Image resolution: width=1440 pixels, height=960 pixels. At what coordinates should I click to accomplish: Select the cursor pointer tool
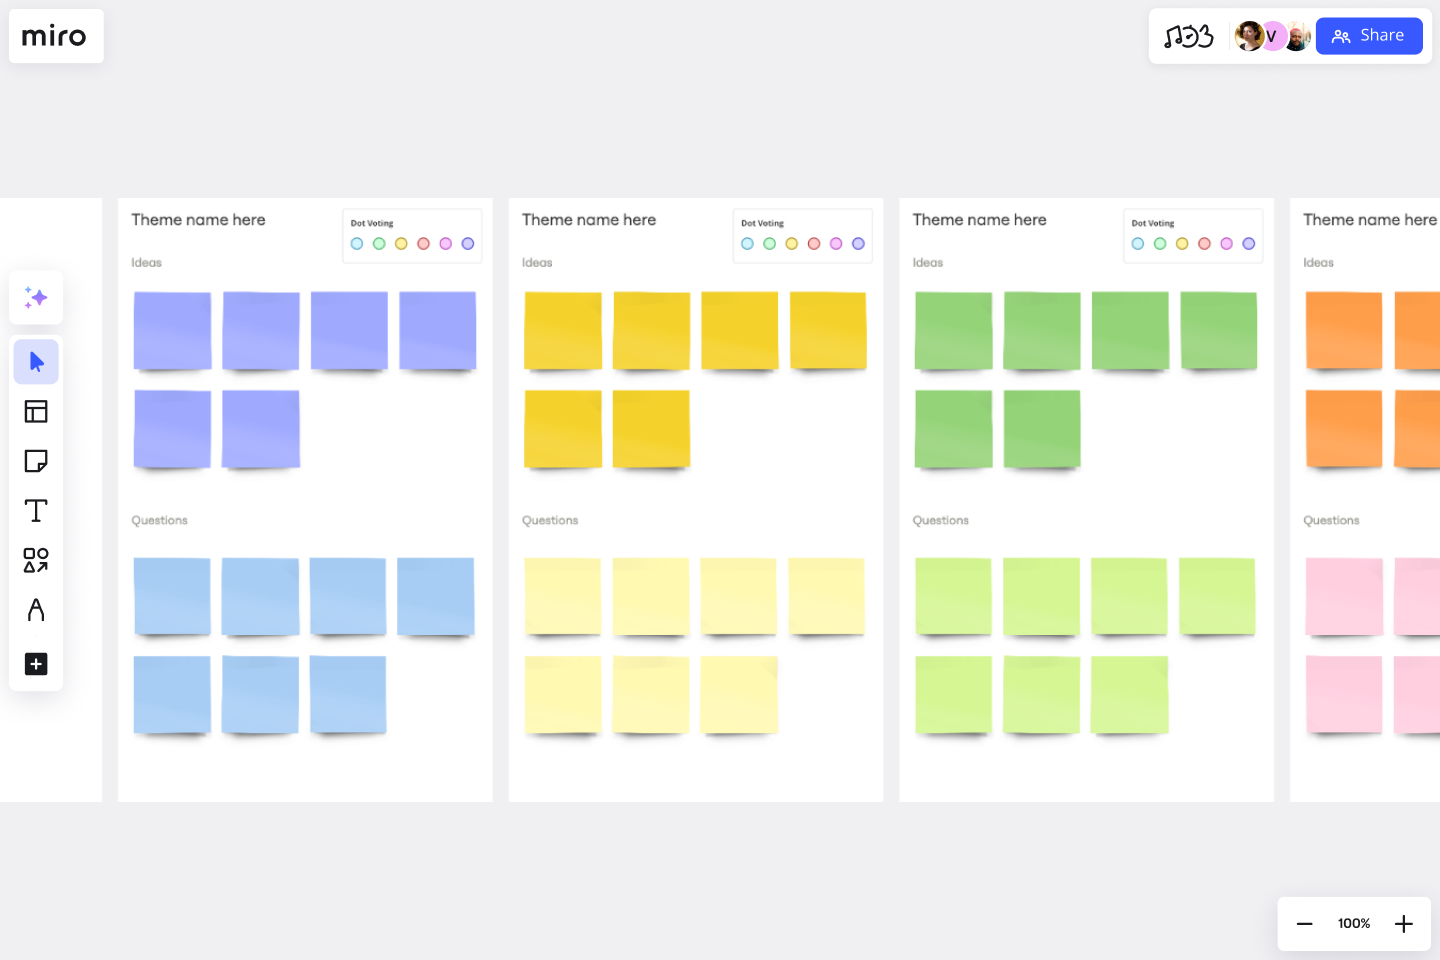click(36, 361)
